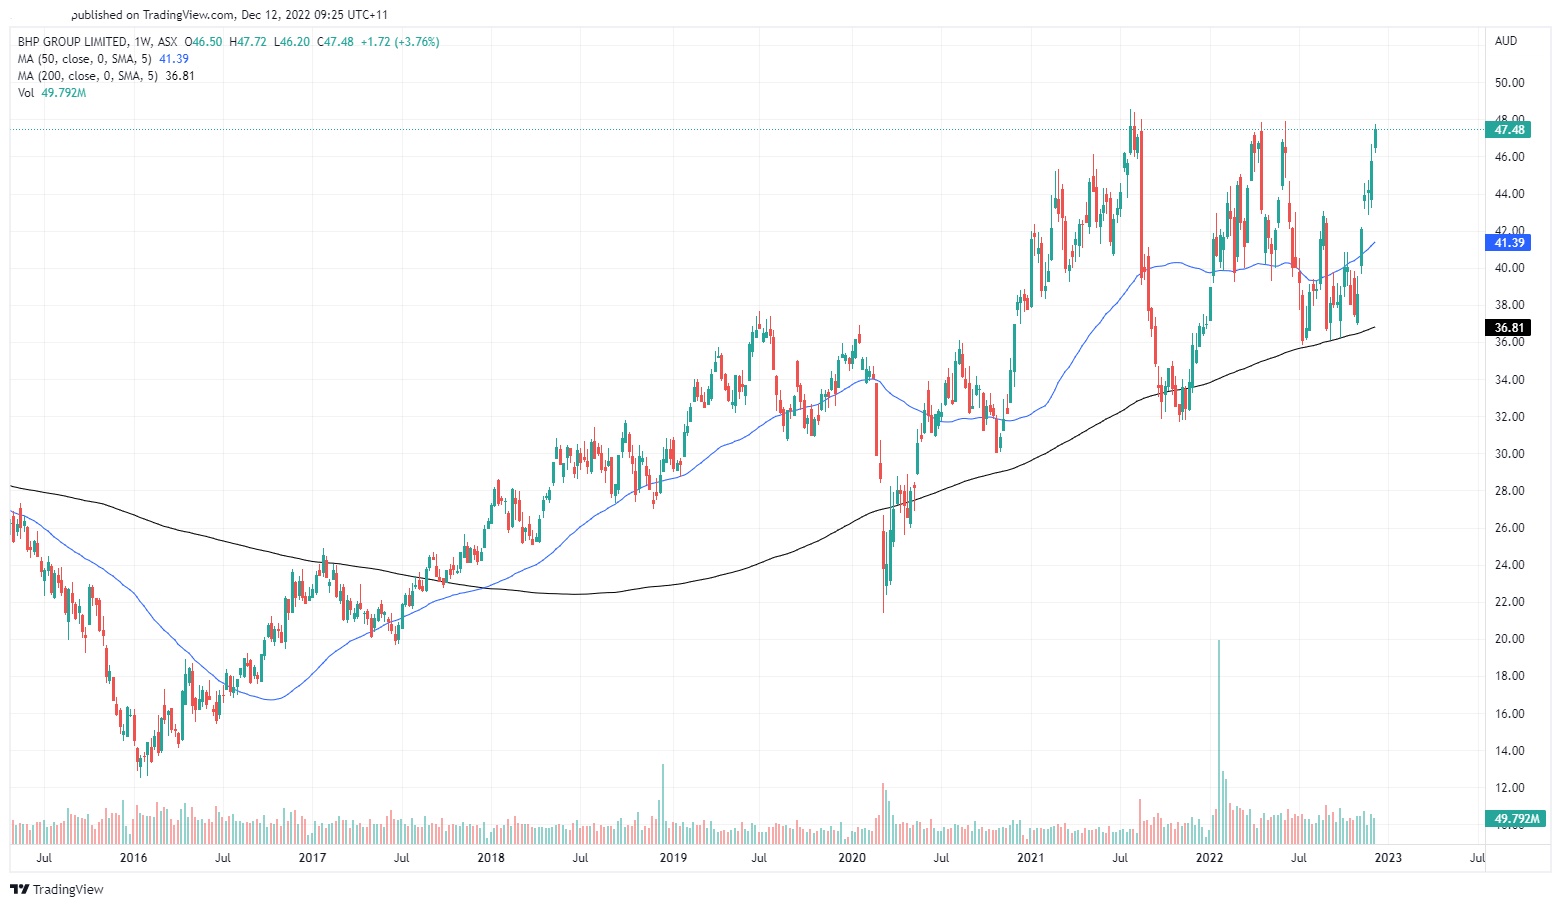Viewport: 1561px width, 907px height.
Task: Click the TradingView logo below the chart
Action: [57, 889]
